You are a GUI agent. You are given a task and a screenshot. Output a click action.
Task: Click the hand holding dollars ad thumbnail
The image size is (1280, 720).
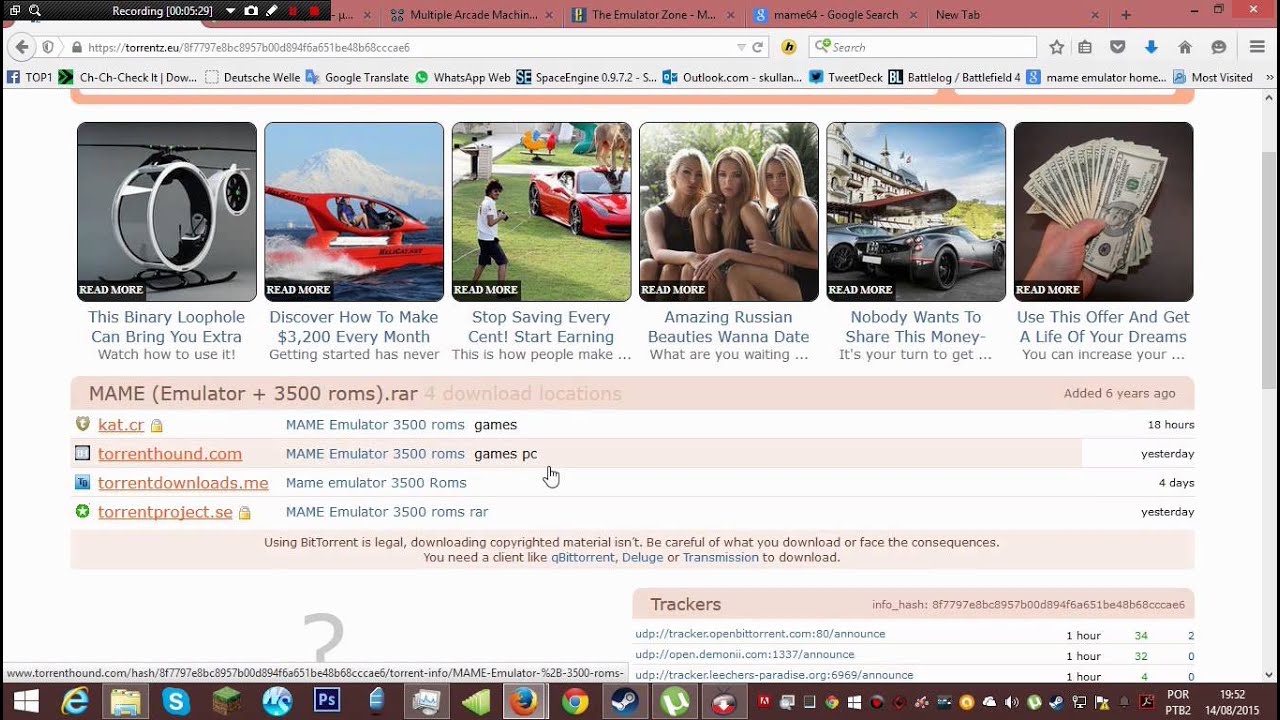[x=1103, y=212]
